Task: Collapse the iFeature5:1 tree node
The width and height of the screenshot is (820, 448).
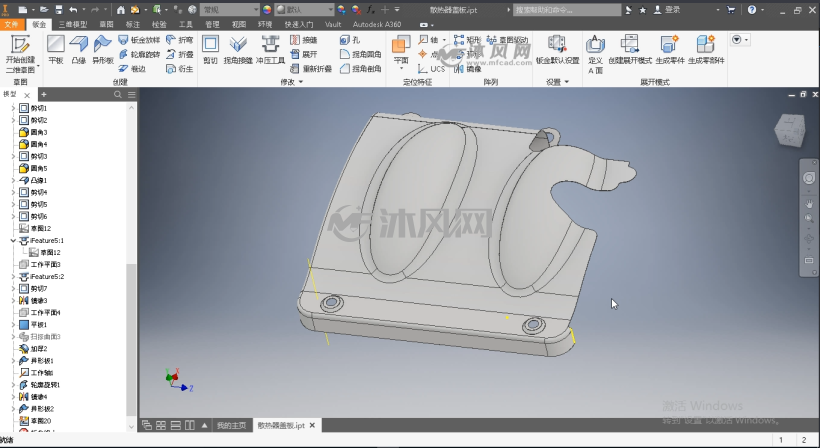Action: click(x=13, y=240)
